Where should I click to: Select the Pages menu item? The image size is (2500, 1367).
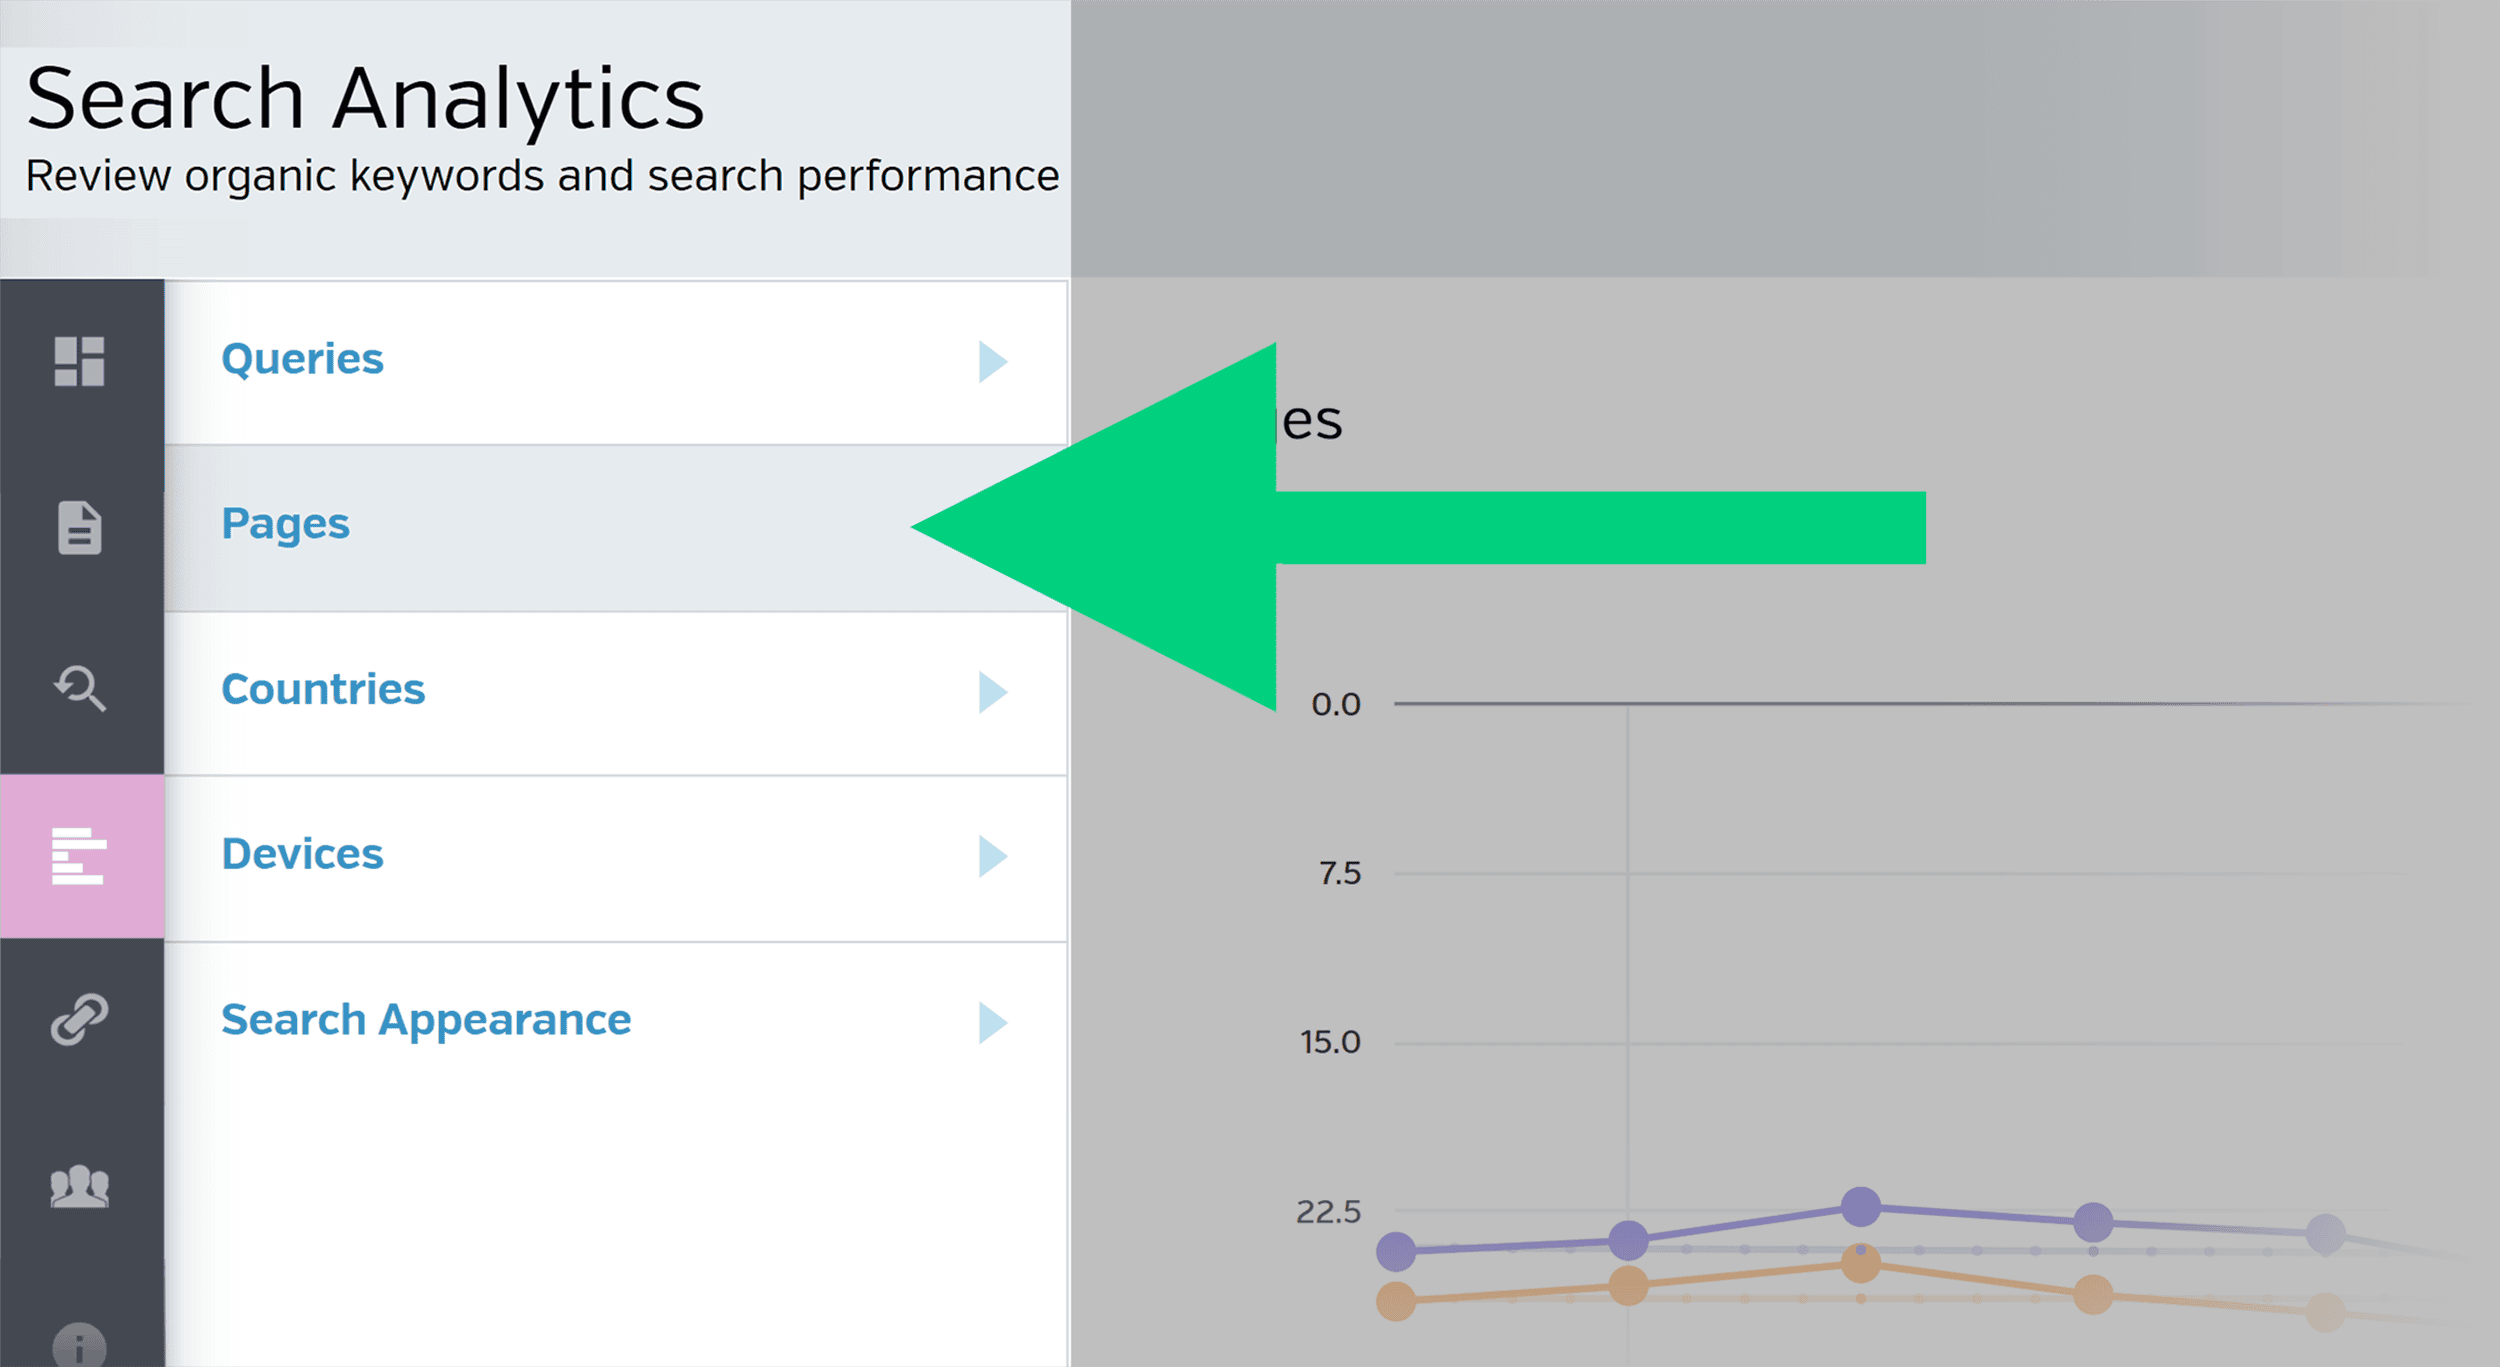[x=285, y=524]
